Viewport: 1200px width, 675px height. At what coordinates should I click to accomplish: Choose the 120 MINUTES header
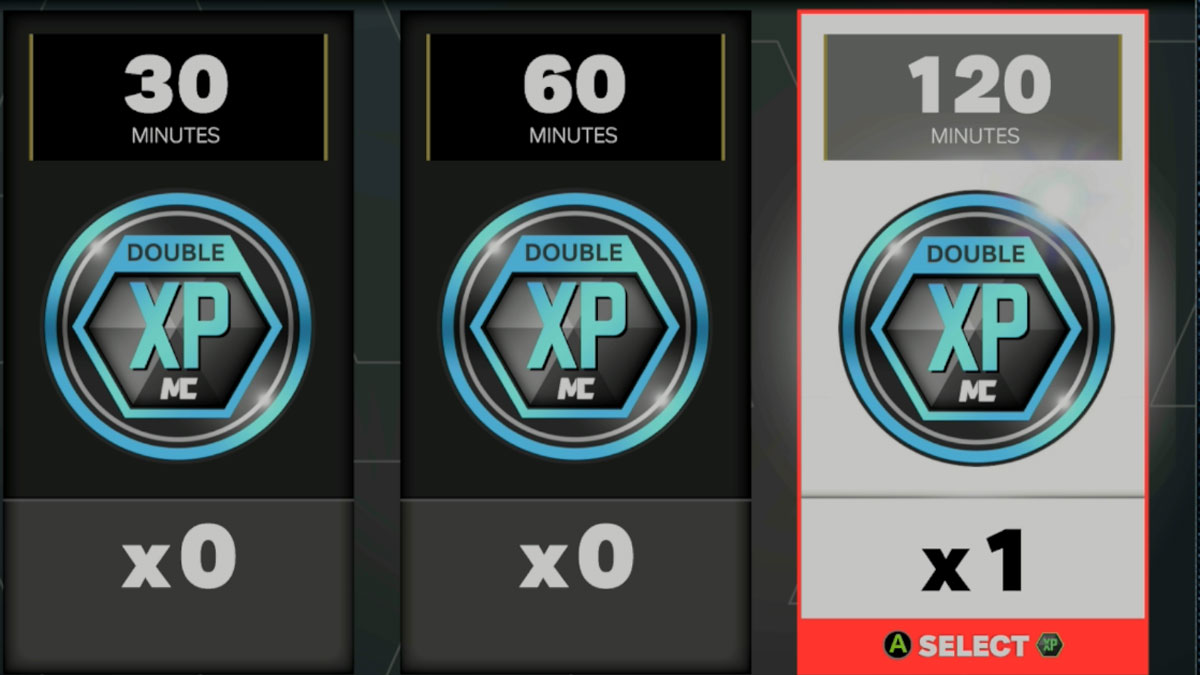point(975,97)
